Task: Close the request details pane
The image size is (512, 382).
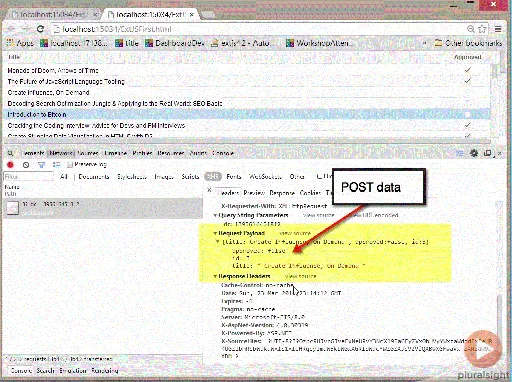Action: point(209,190)
